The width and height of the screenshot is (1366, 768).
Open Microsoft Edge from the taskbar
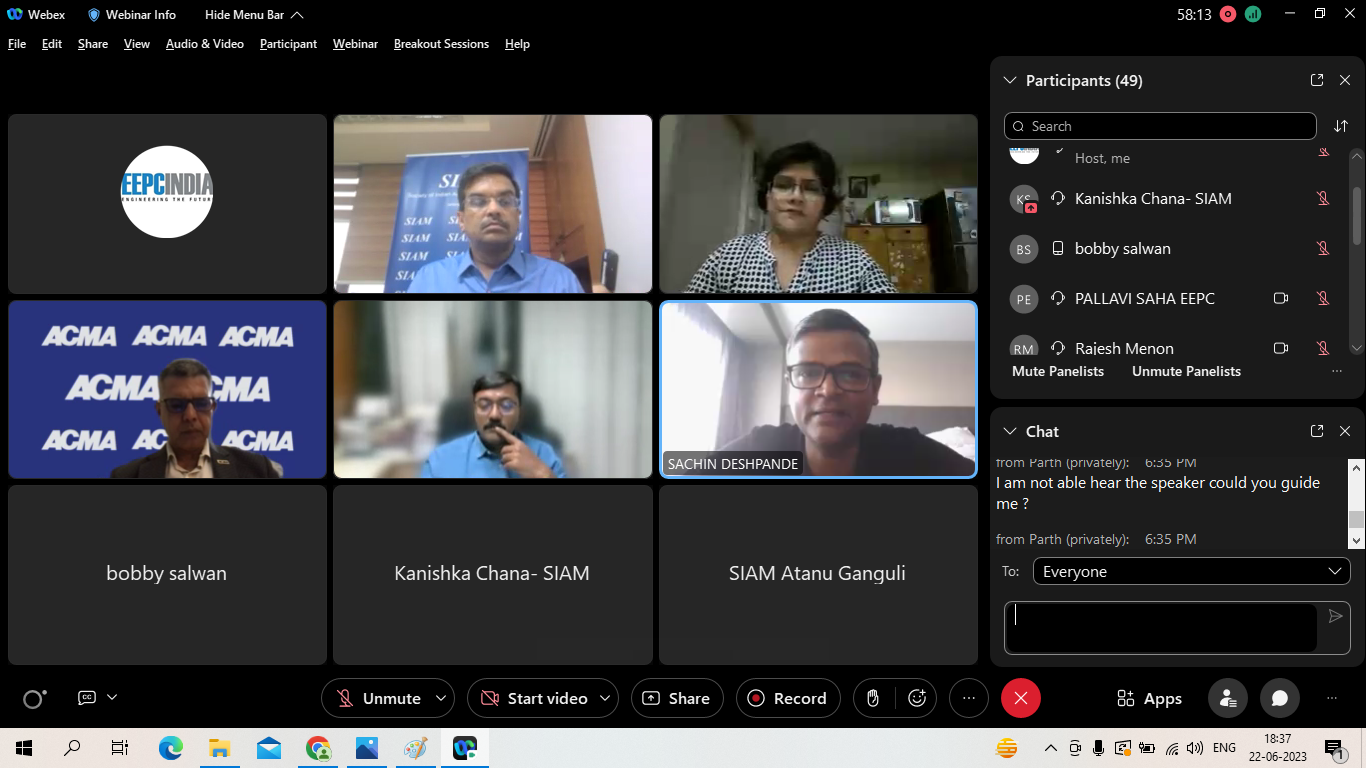171,748
